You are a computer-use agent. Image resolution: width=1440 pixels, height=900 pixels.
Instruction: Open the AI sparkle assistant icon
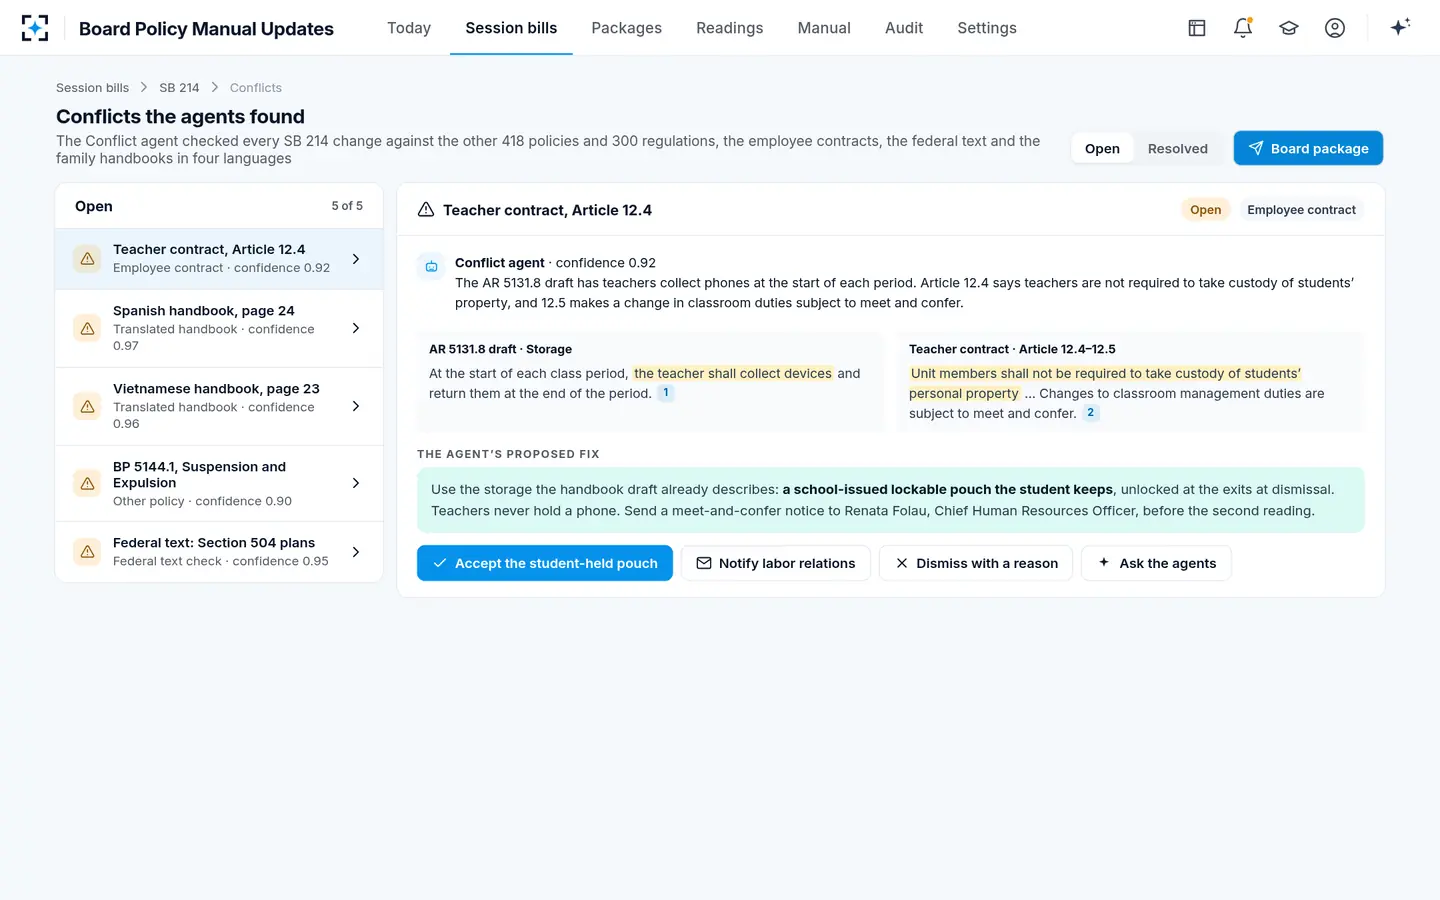[x=1400, y=28]
